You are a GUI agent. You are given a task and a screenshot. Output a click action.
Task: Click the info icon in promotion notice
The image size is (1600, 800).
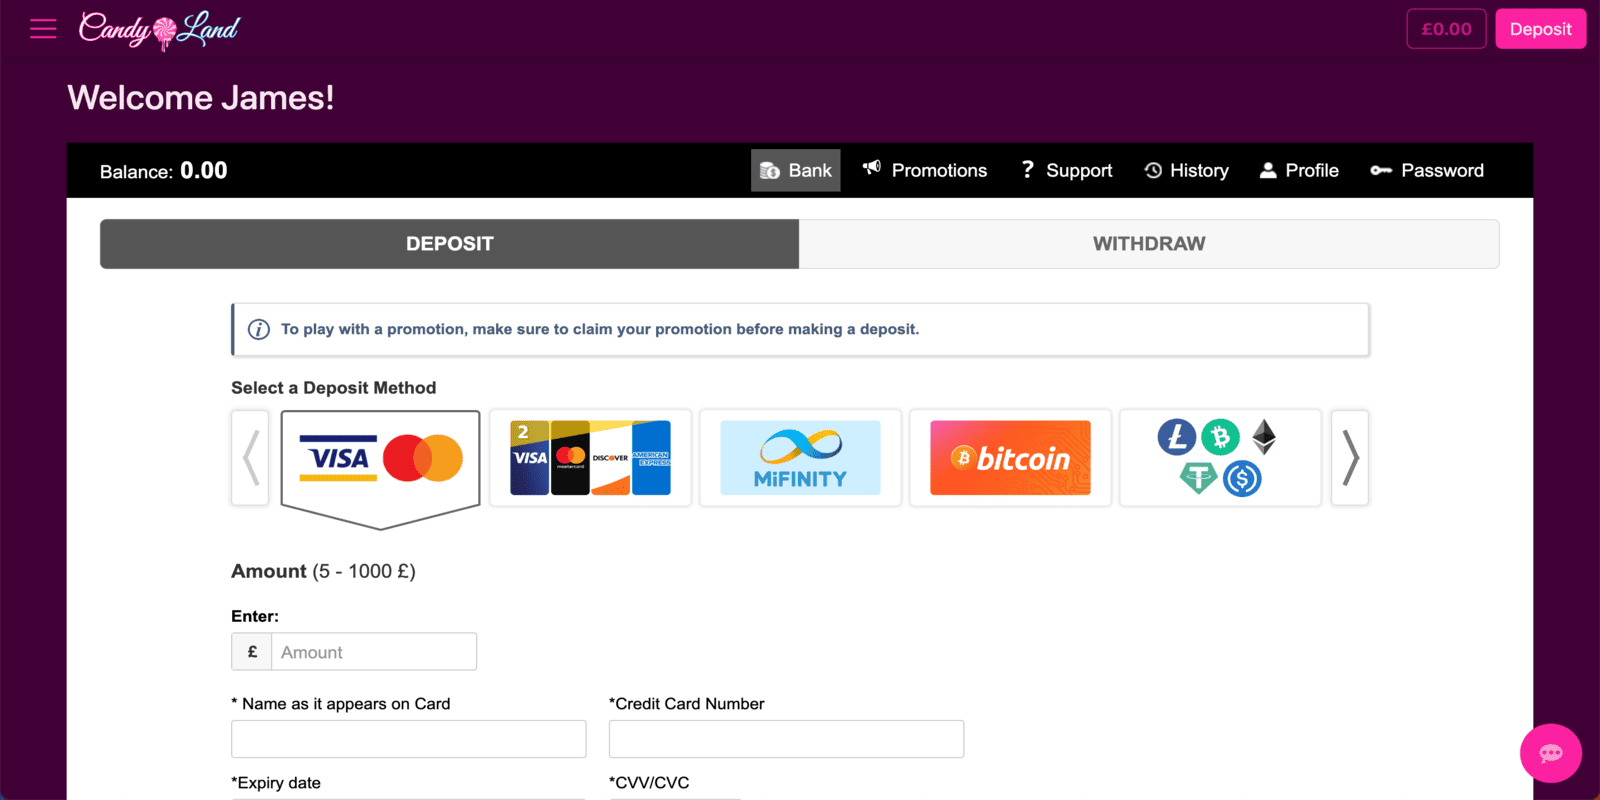pos(259,330)
